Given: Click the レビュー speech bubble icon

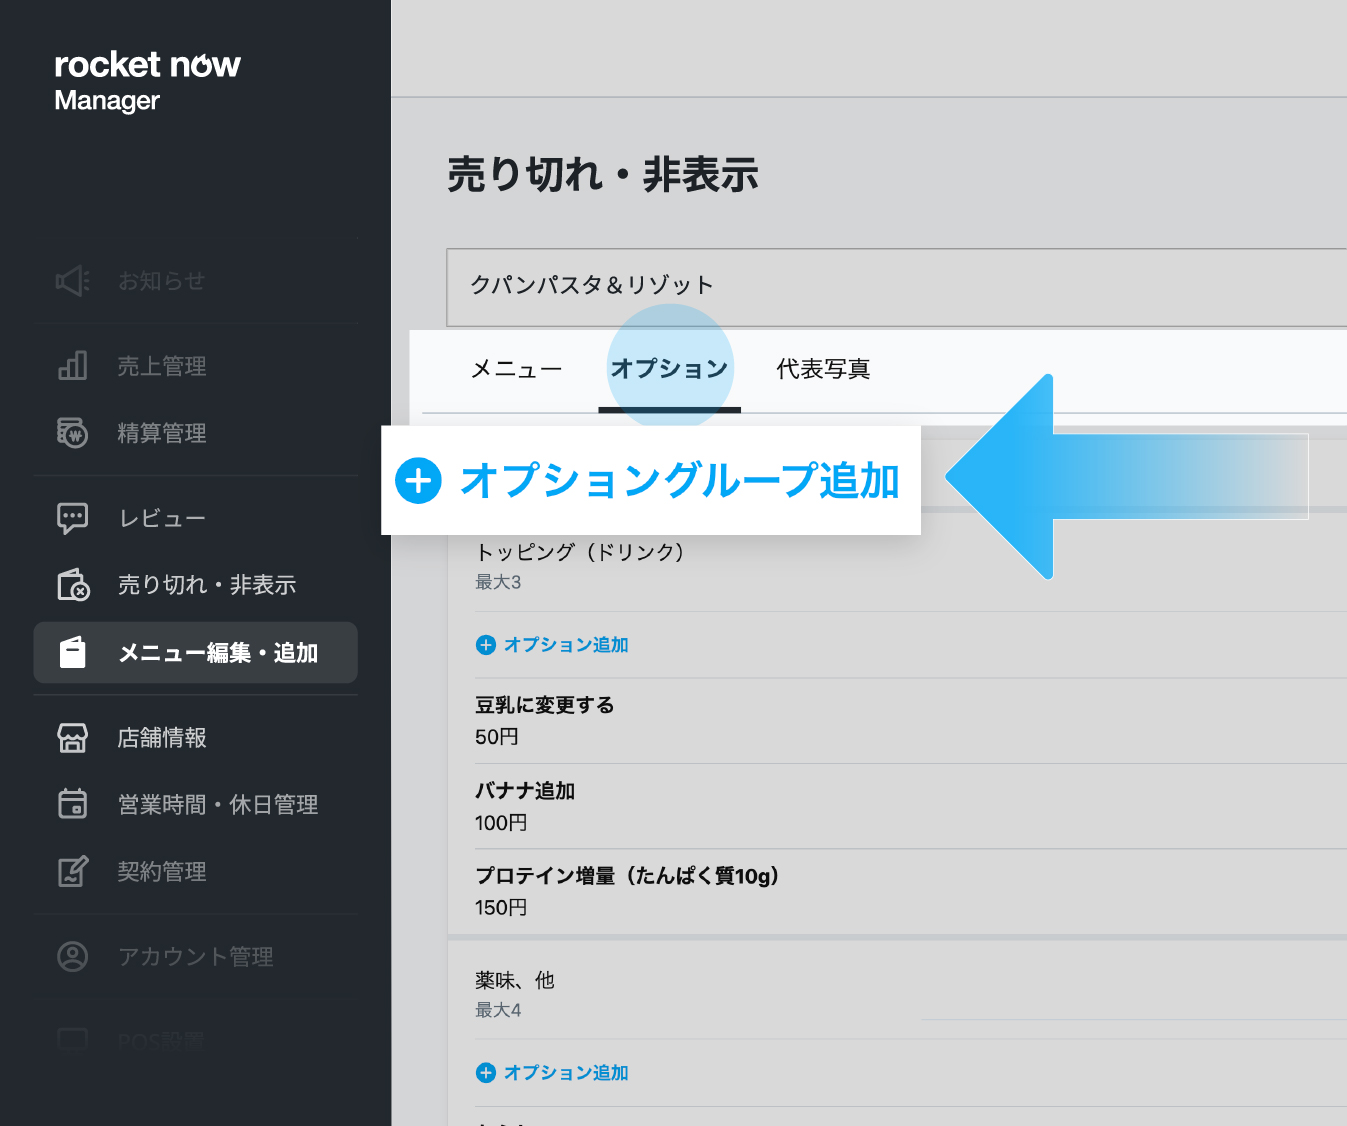Looking at the screenshot, I should point(73,518).
